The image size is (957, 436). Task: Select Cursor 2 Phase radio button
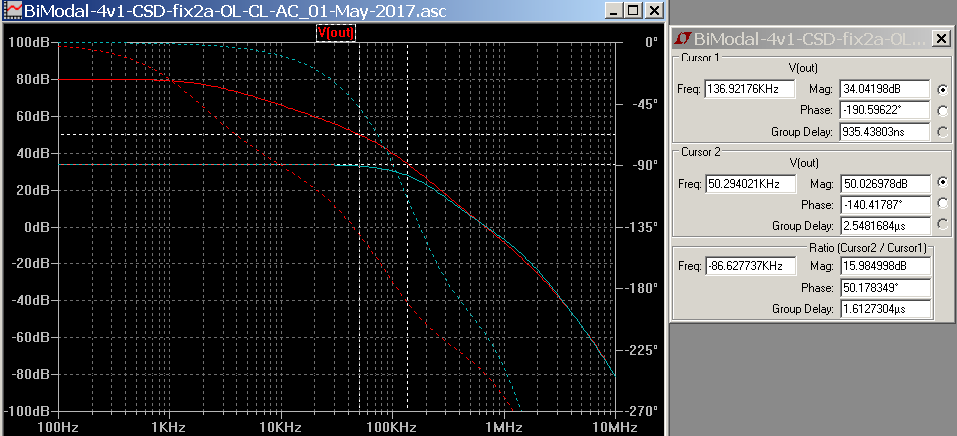(x=942, y=204)
